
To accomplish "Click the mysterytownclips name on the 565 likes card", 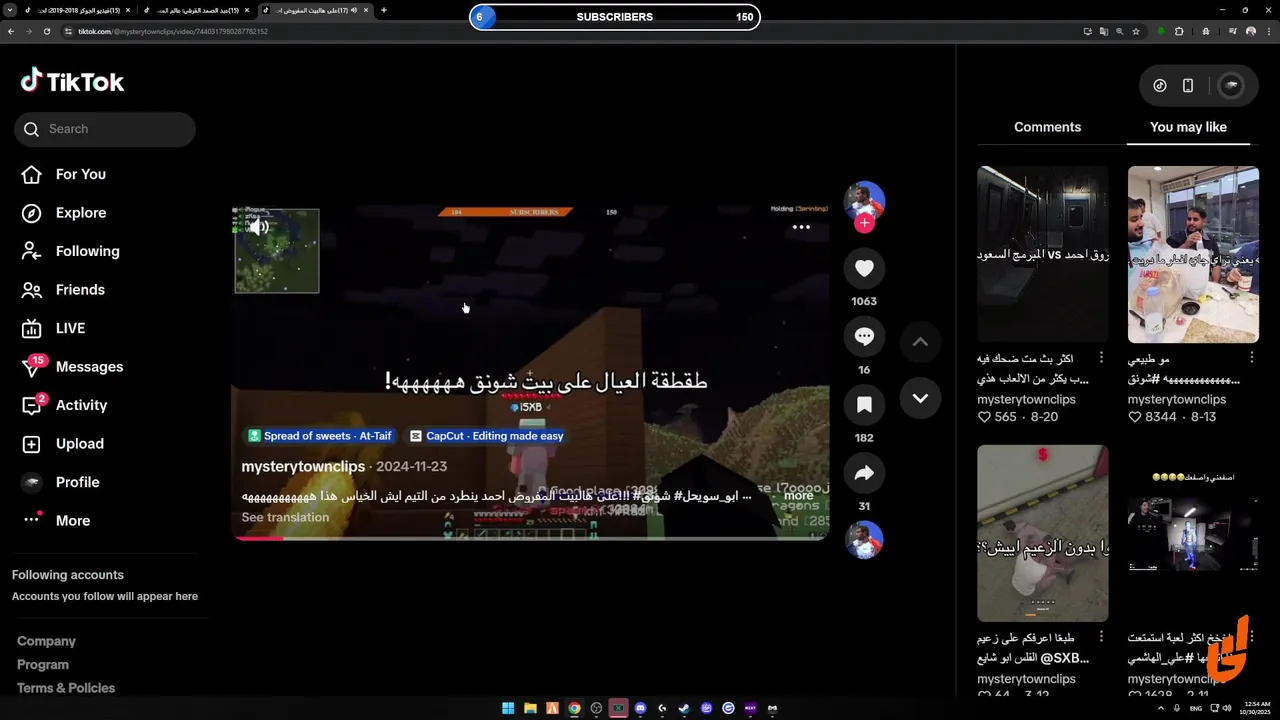I will pyautogui.click(x=1026, y=399).
